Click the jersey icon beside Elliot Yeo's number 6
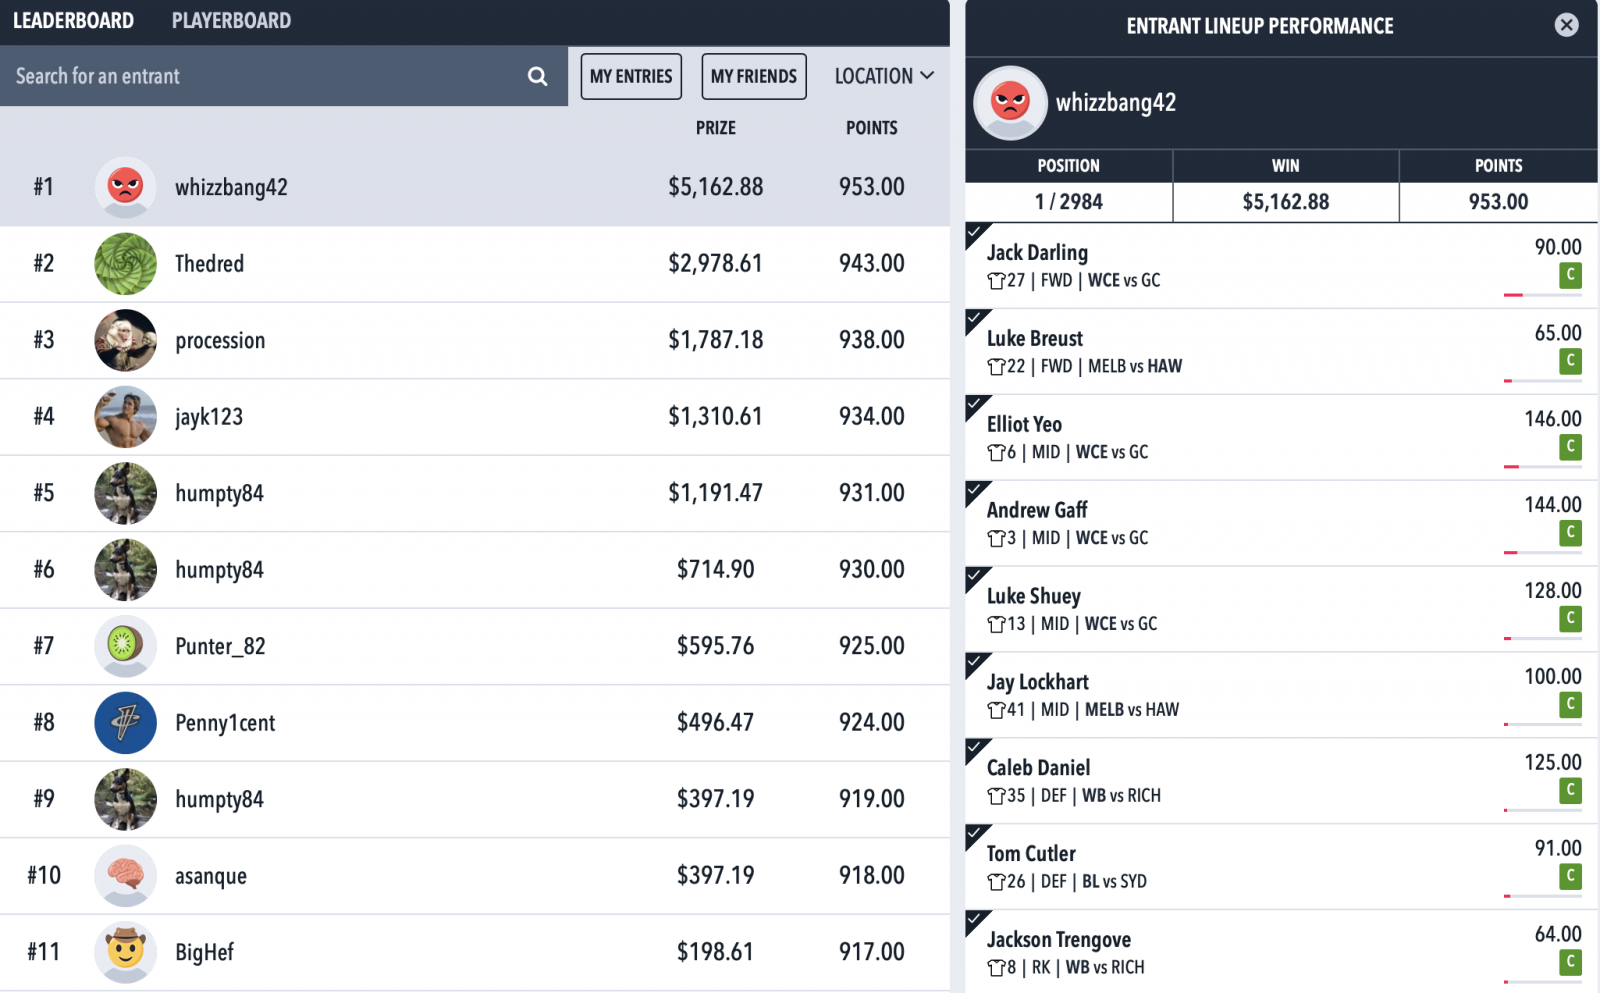This screenshot has width=1600, height=993. coord(996,453)
